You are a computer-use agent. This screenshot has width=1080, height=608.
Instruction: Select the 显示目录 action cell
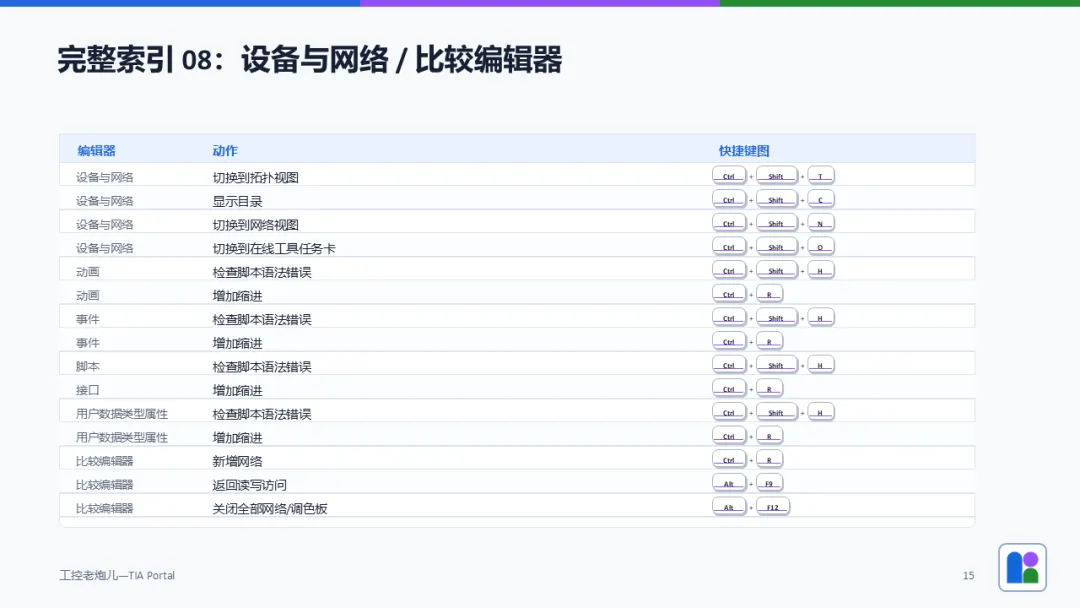[x=238, y=201]
